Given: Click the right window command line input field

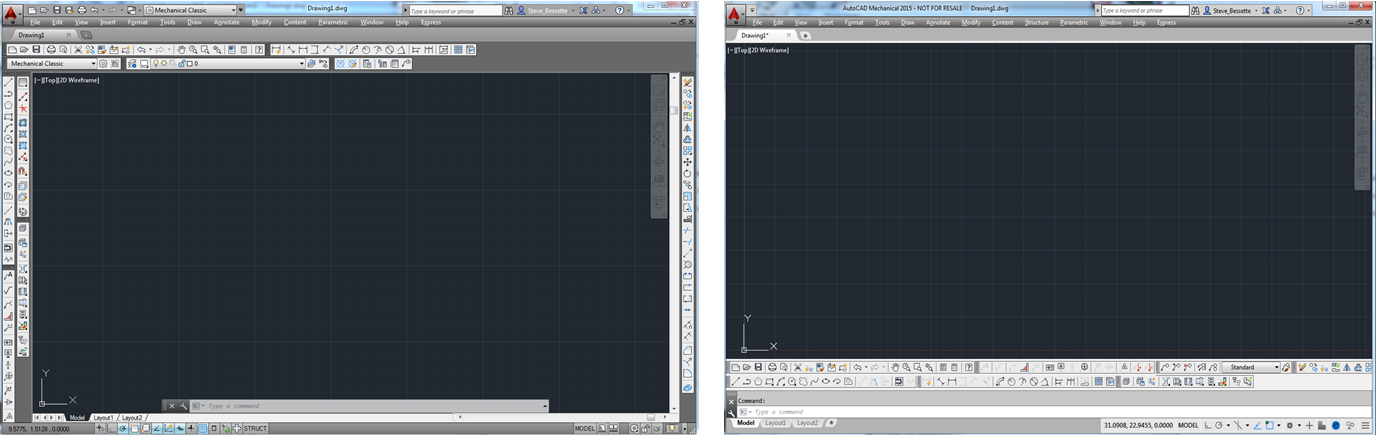Looking at the screenshot, I should (1045, 412).
